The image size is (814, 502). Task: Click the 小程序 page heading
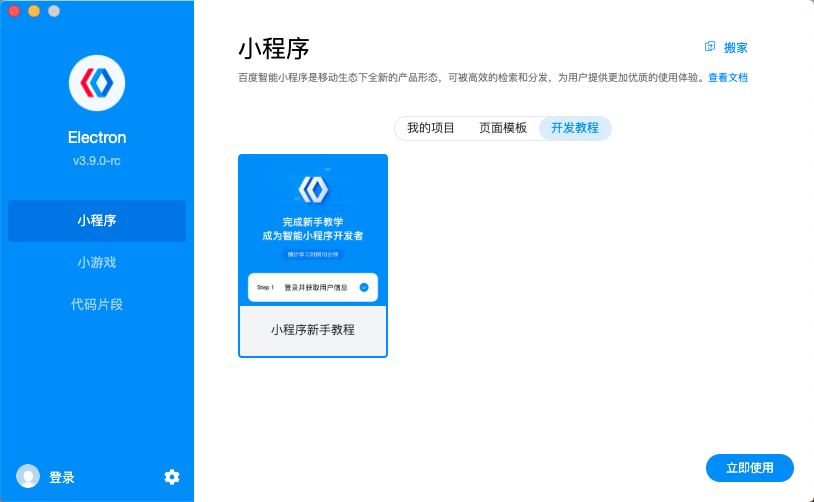pos(274,49)
